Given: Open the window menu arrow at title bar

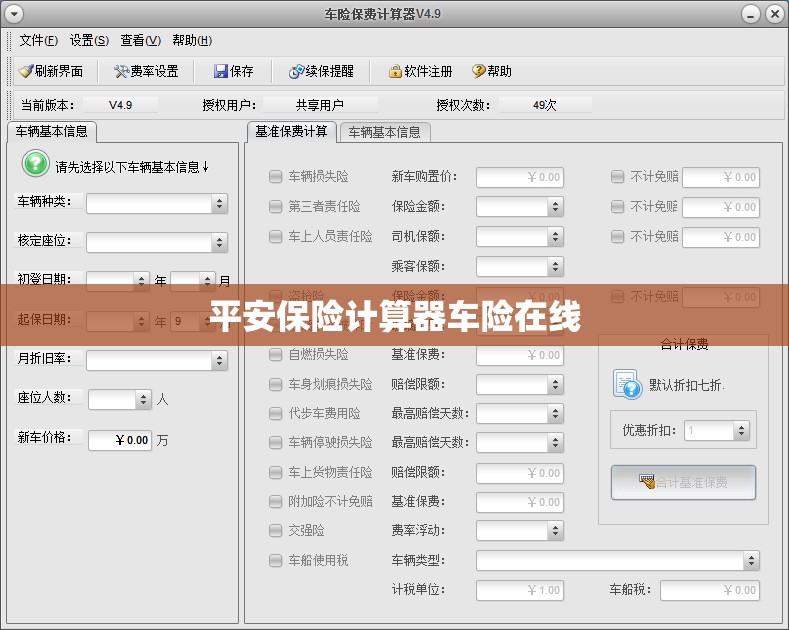Looking at the screenshot, I should (14, 14).
